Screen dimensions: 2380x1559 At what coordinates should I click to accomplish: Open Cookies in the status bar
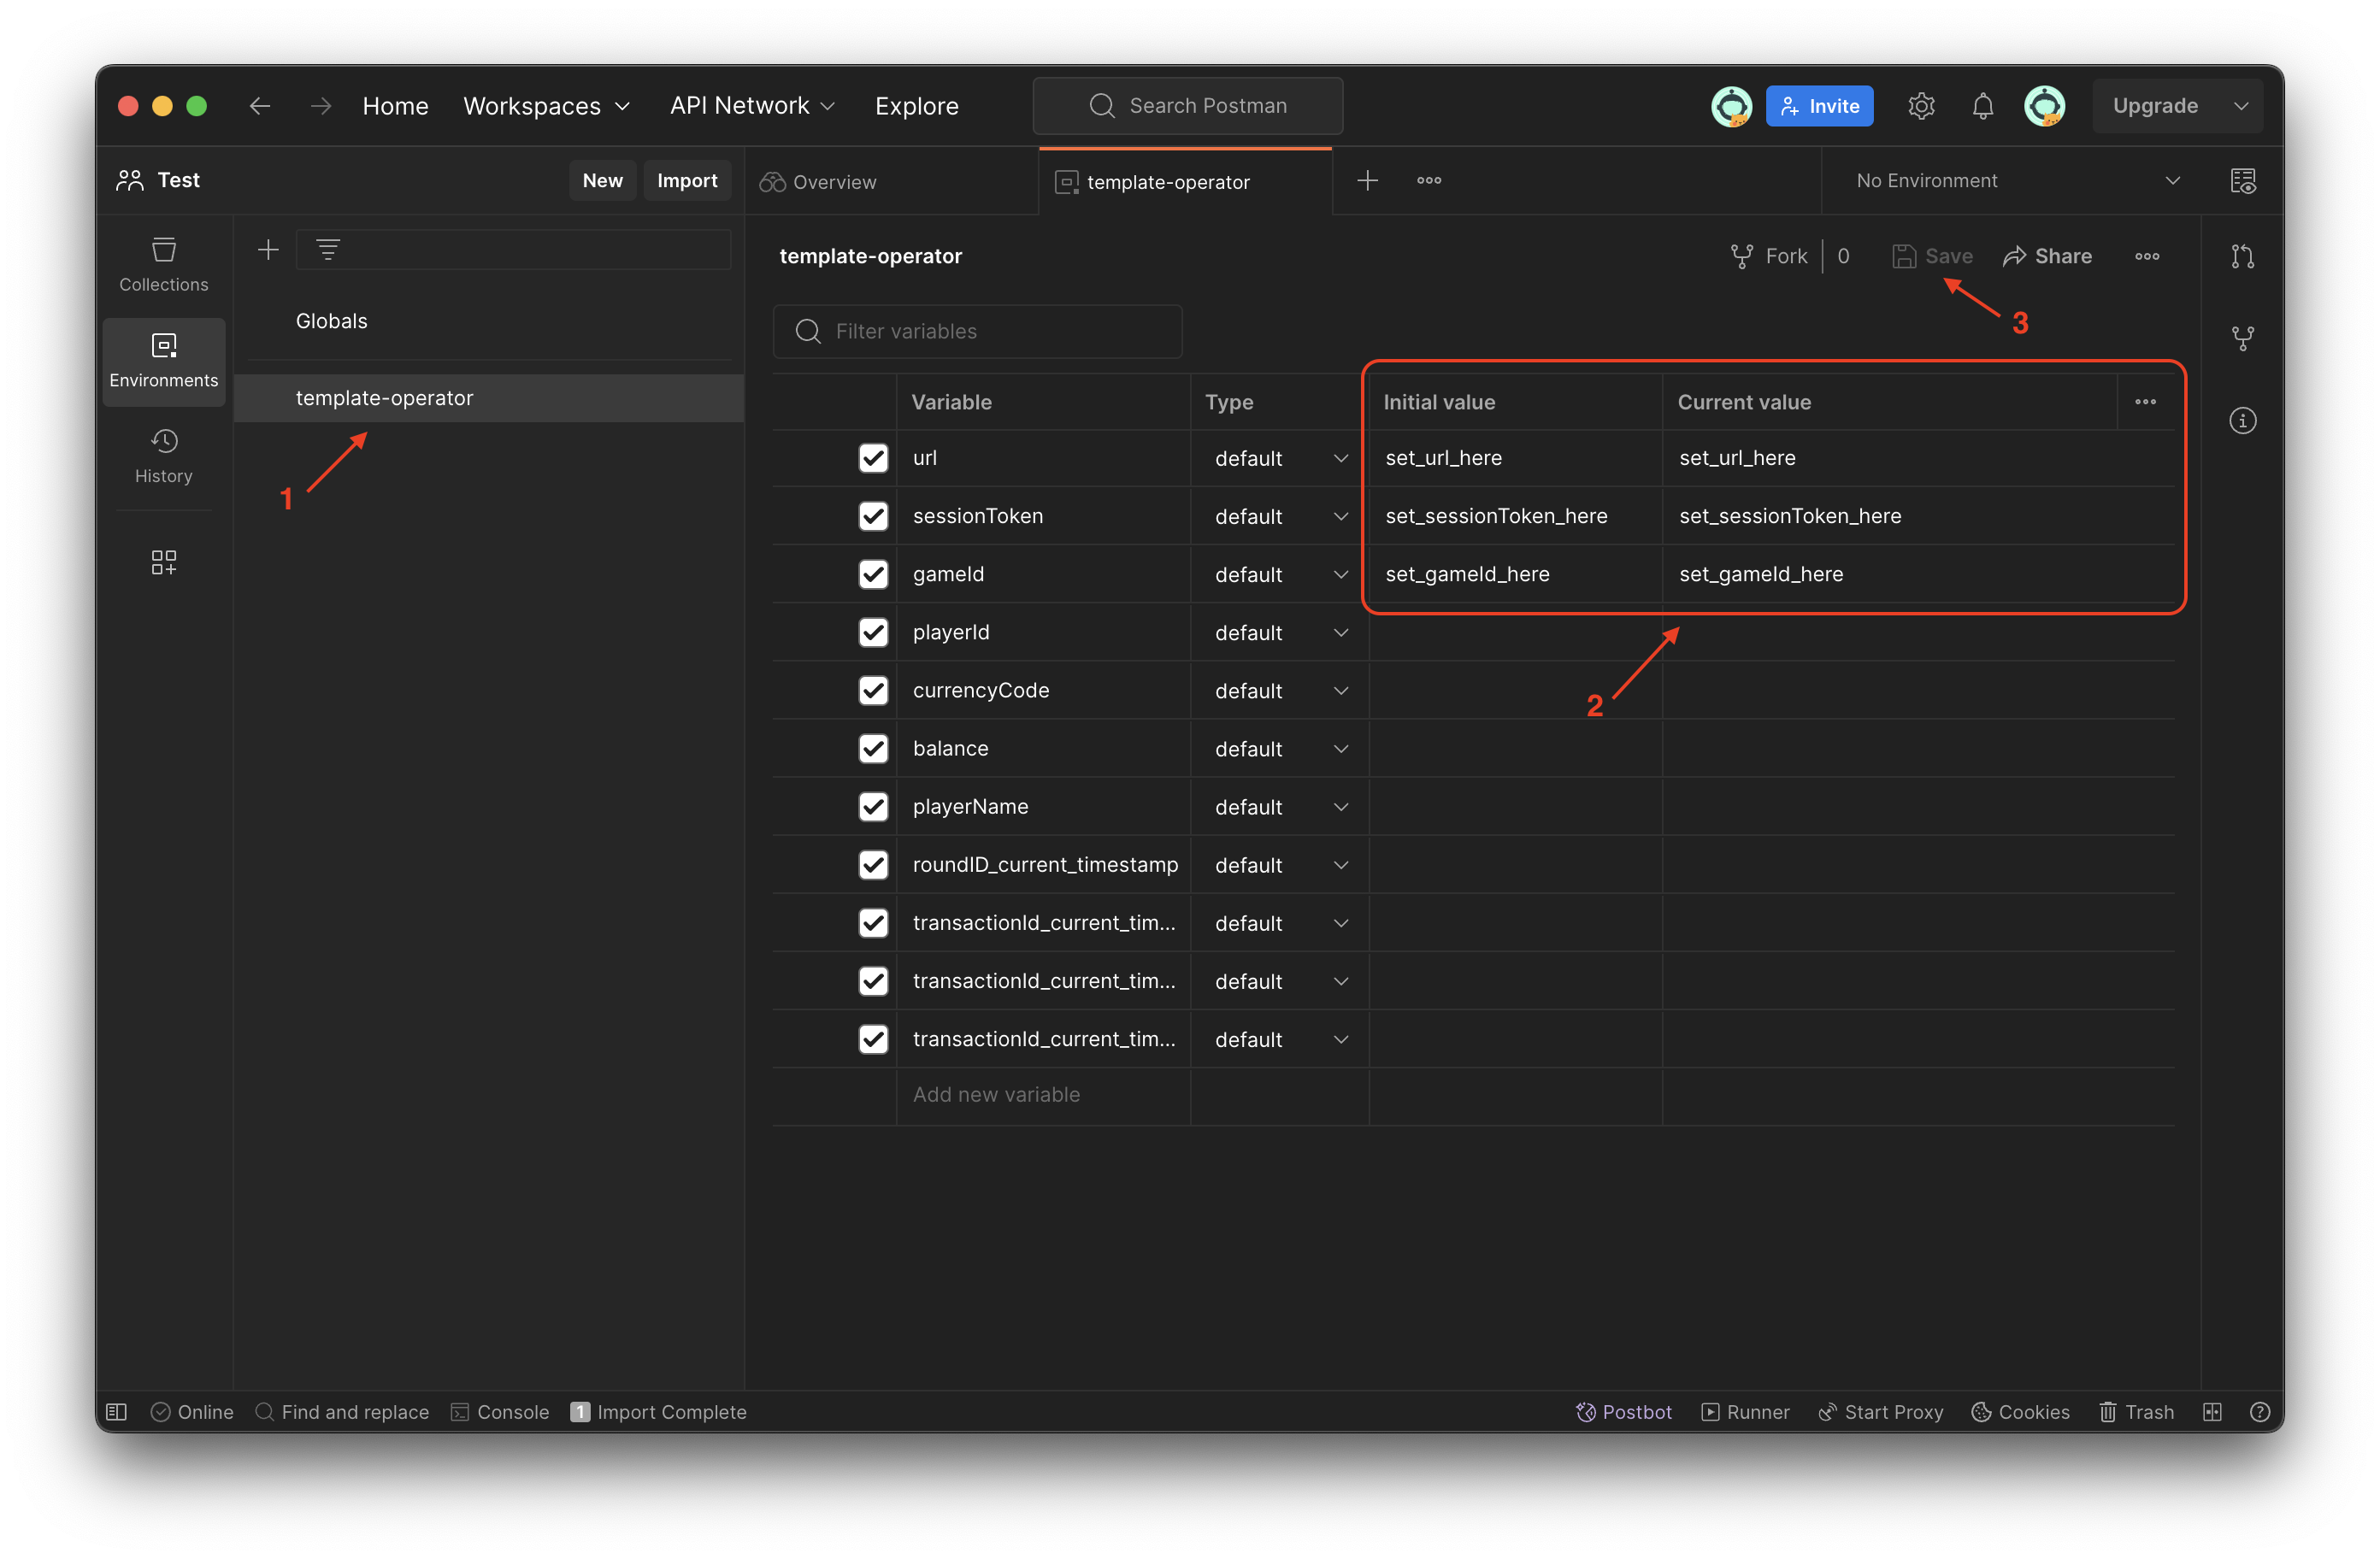[x=2020, y=1411]
